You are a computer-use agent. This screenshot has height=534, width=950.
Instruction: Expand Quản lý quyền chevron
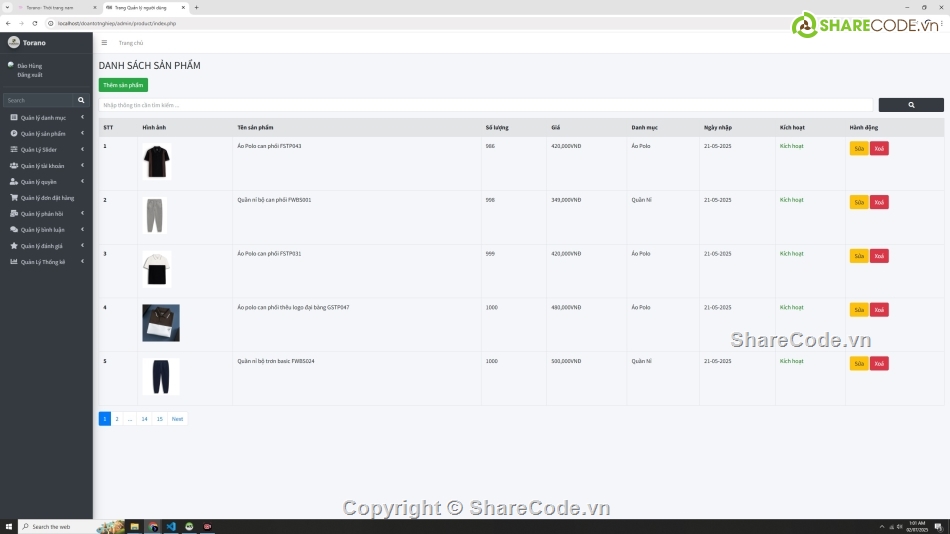pos(82,181)
